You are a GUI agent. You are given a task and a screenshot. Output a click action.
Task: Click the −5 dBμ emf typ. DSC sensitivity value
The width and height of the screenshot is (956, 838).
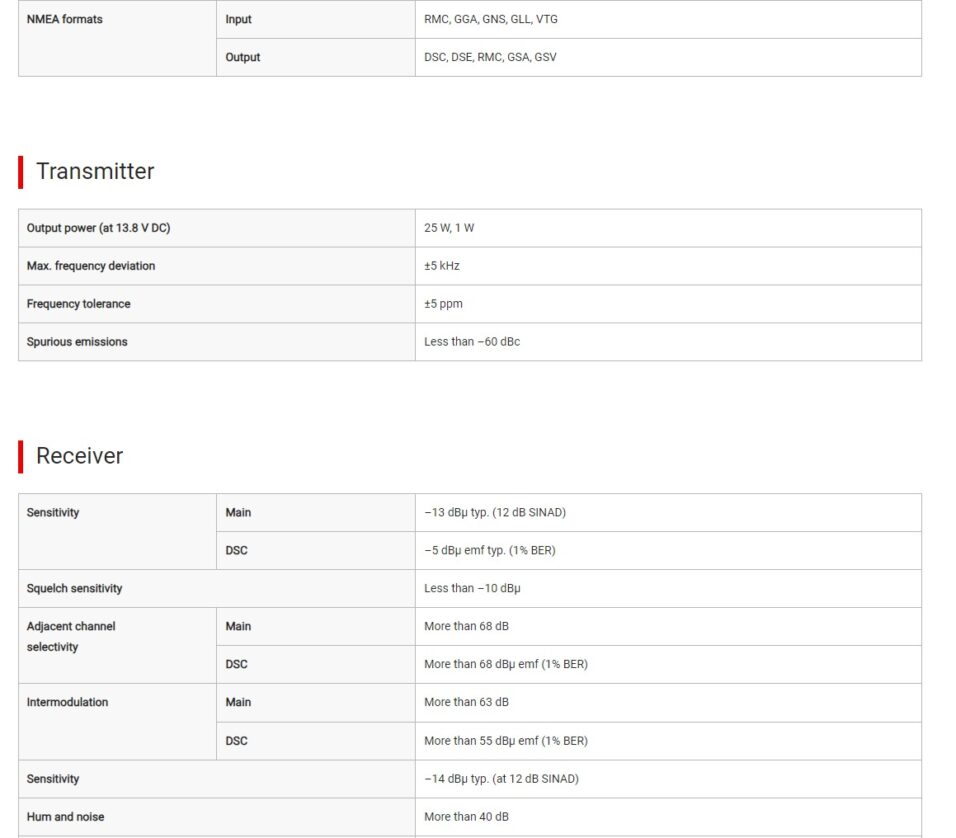coord(490,551)
